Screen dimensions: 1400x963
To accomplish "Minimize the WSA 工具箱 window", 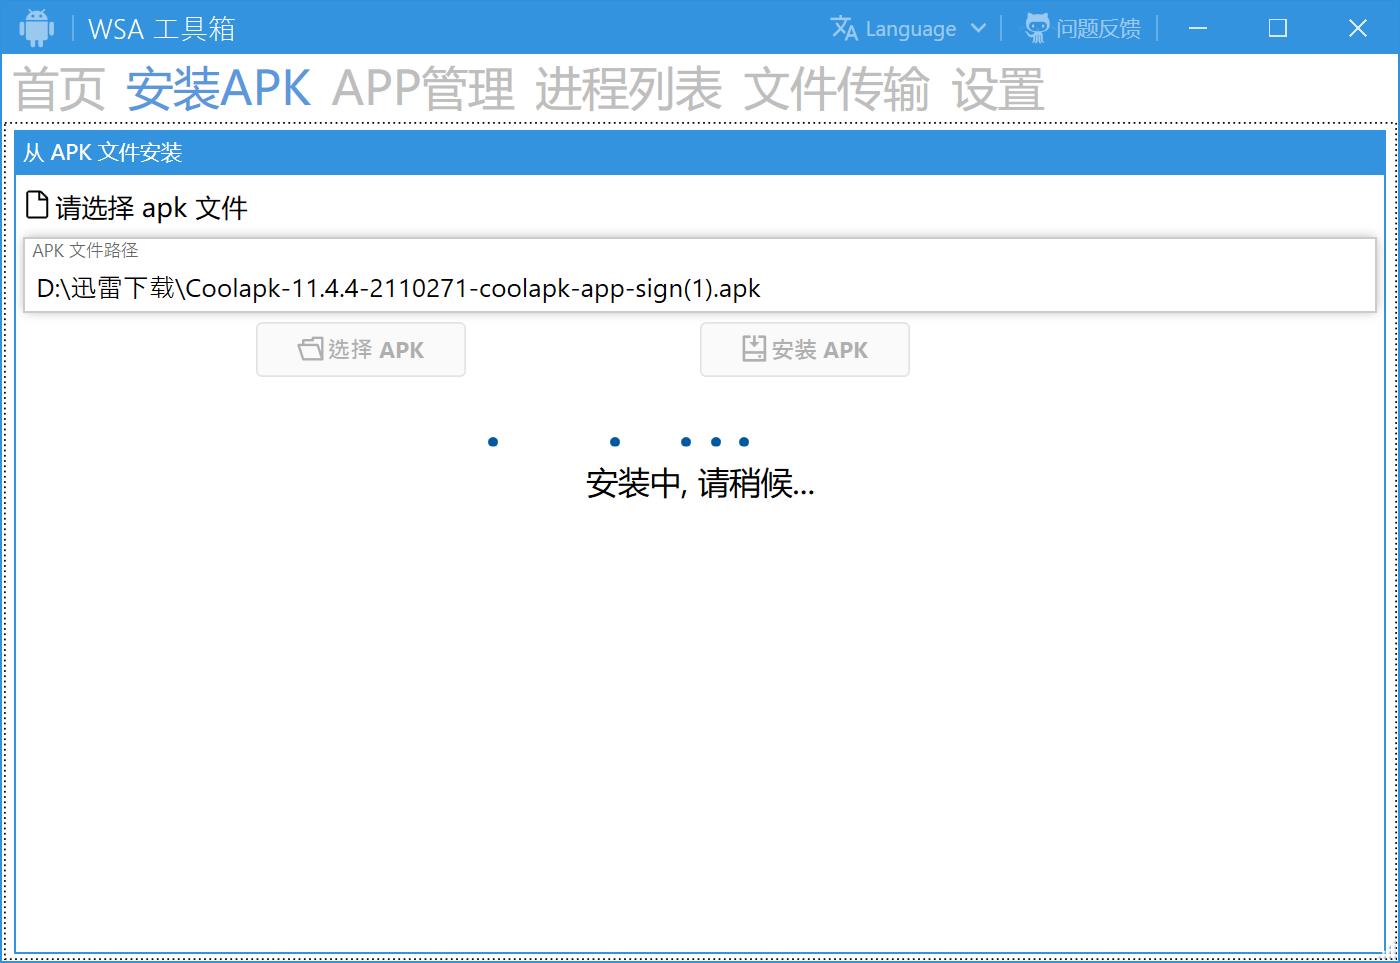I will click(1198, 28).
